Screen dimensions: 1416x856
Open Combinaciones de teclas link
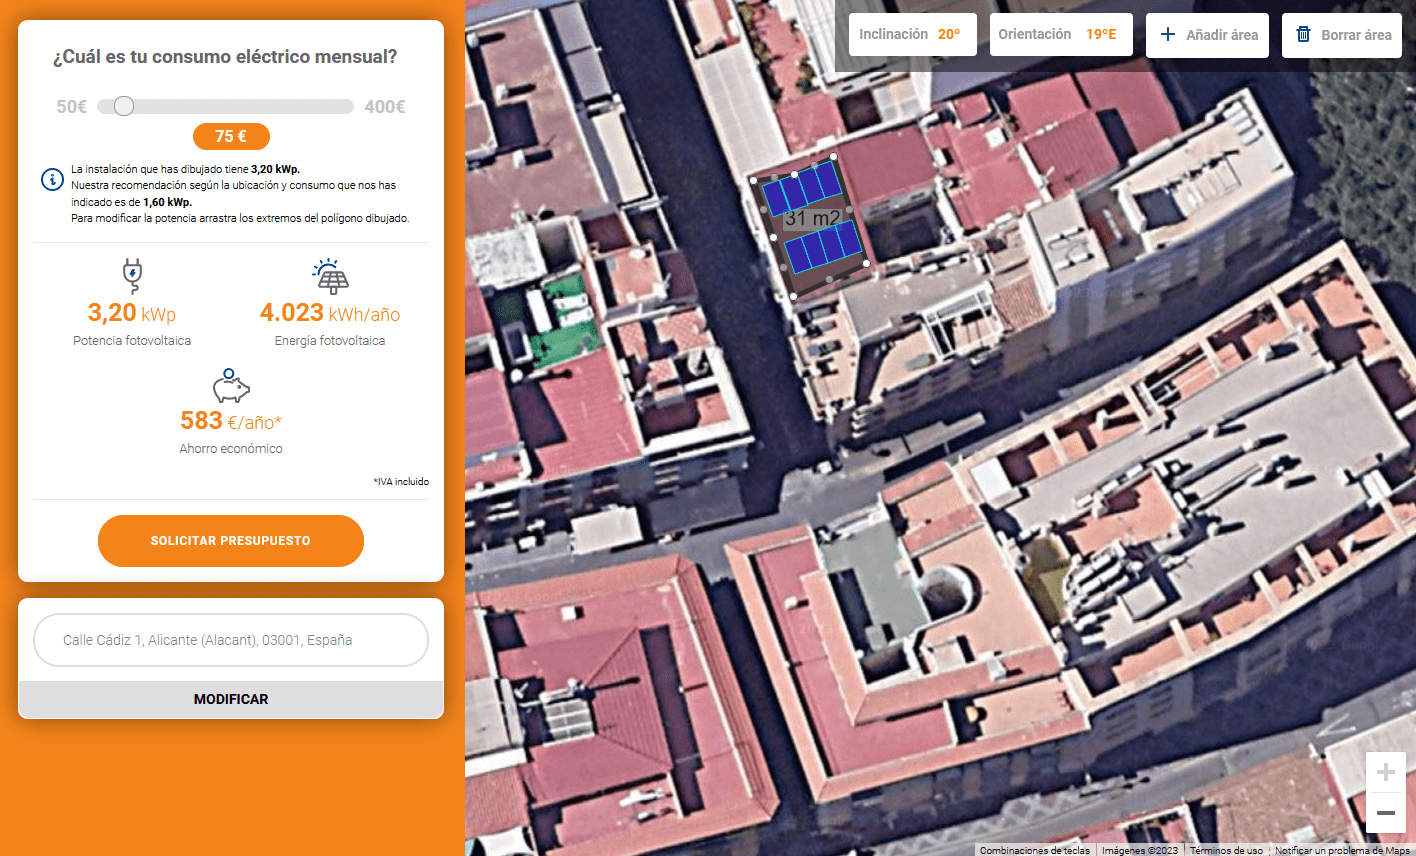click(1035, 850)
